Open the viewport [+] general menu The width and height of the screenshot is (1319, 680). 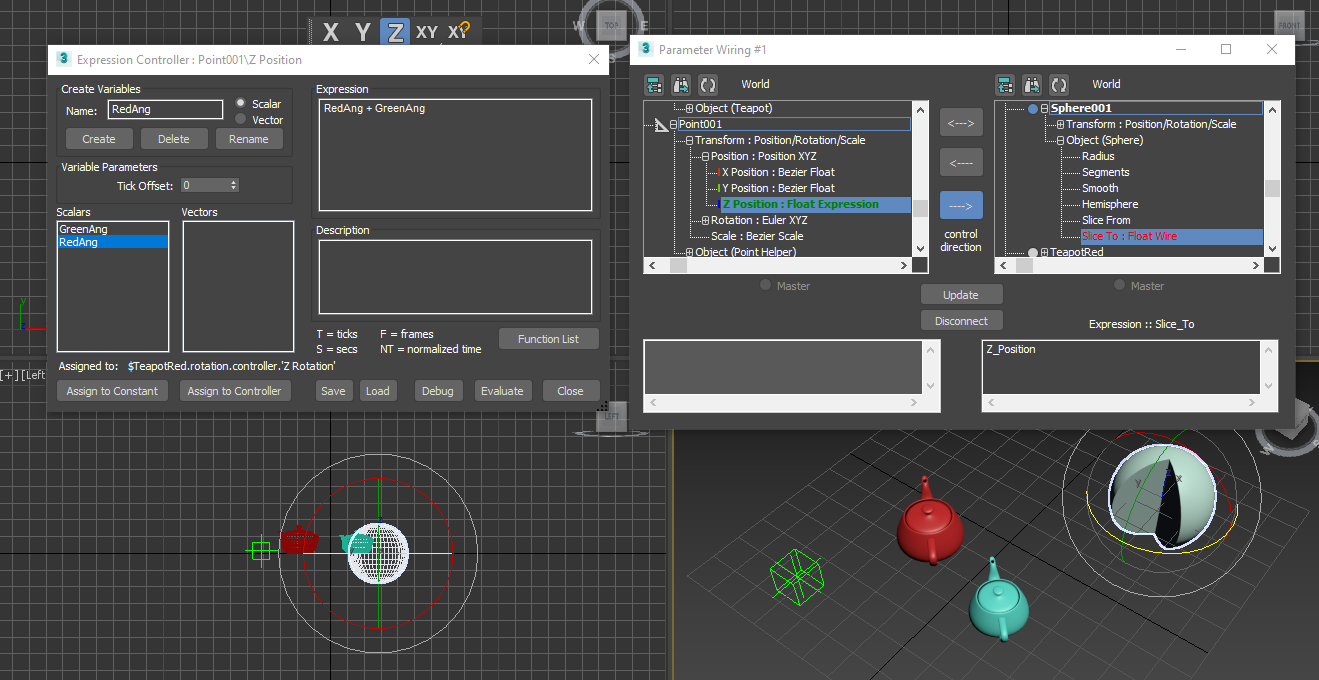(8, 376)
